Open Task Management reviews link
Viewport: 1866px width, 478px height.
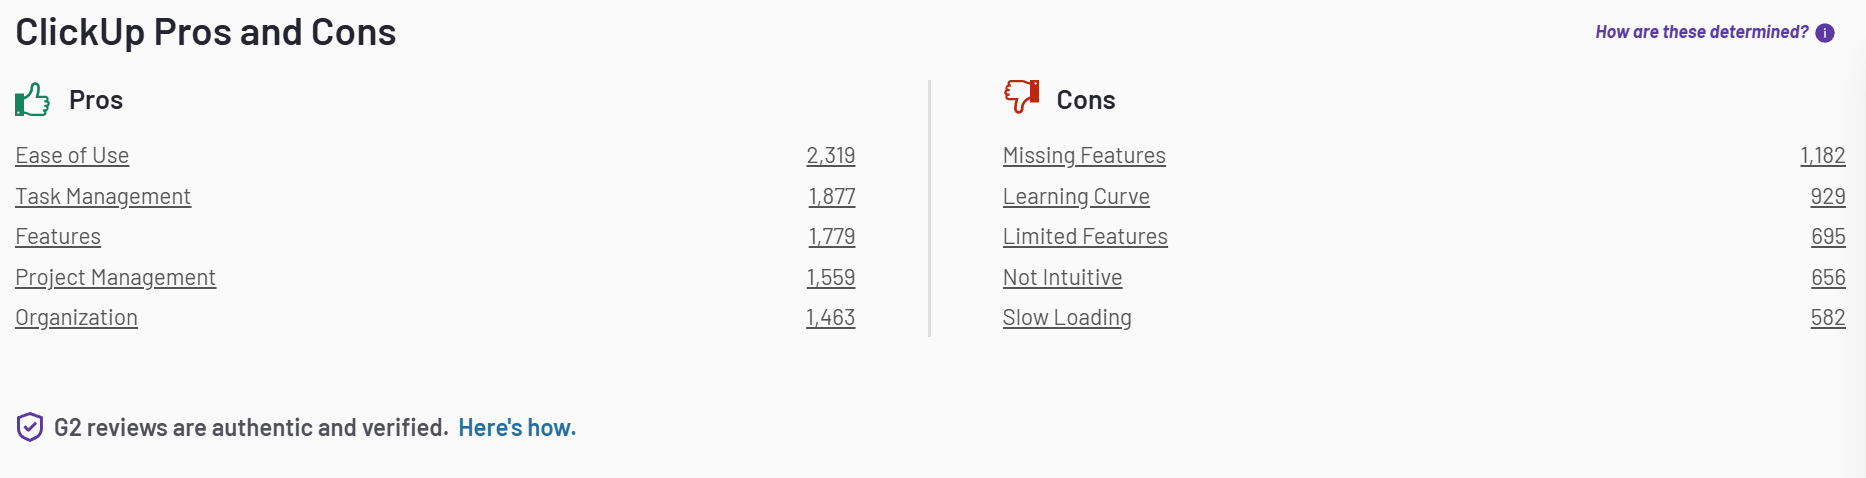click(103, 197)
